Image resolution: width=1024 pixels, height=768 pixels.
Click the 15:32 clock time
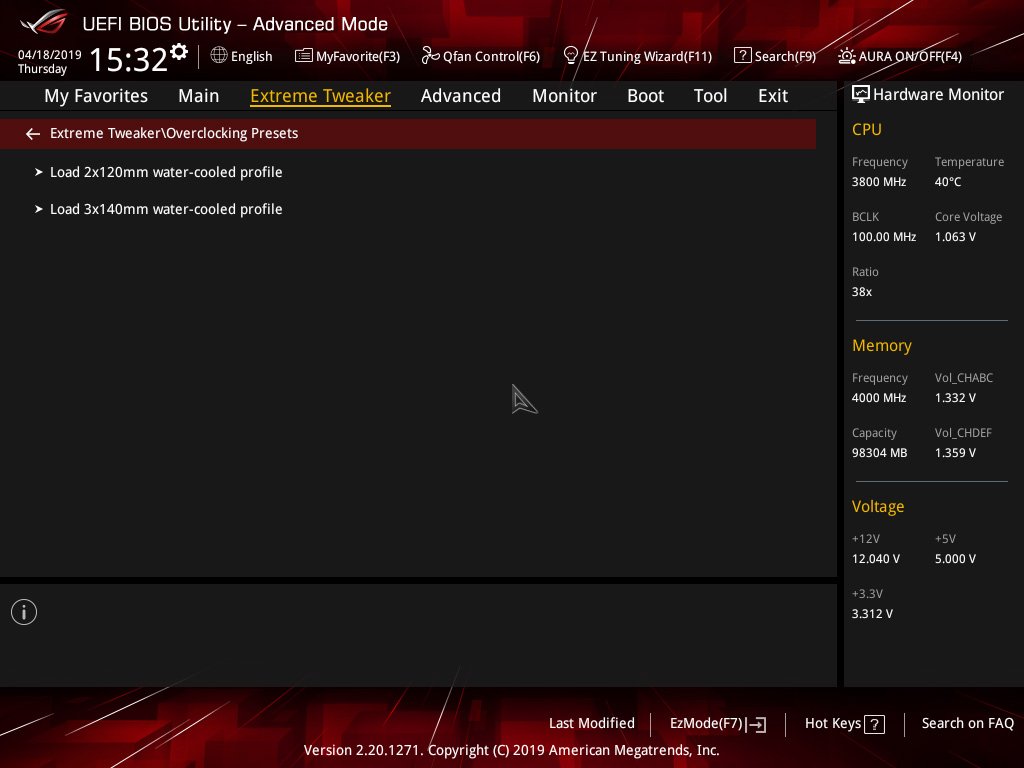tap(129, 59)
